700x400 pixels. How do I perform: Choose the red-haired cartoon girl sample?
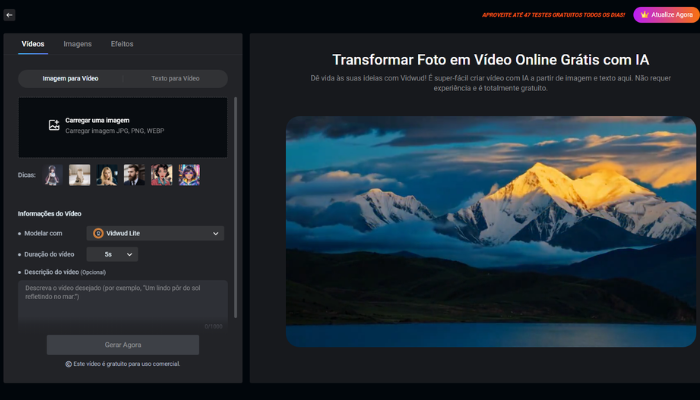pos(162,175)
